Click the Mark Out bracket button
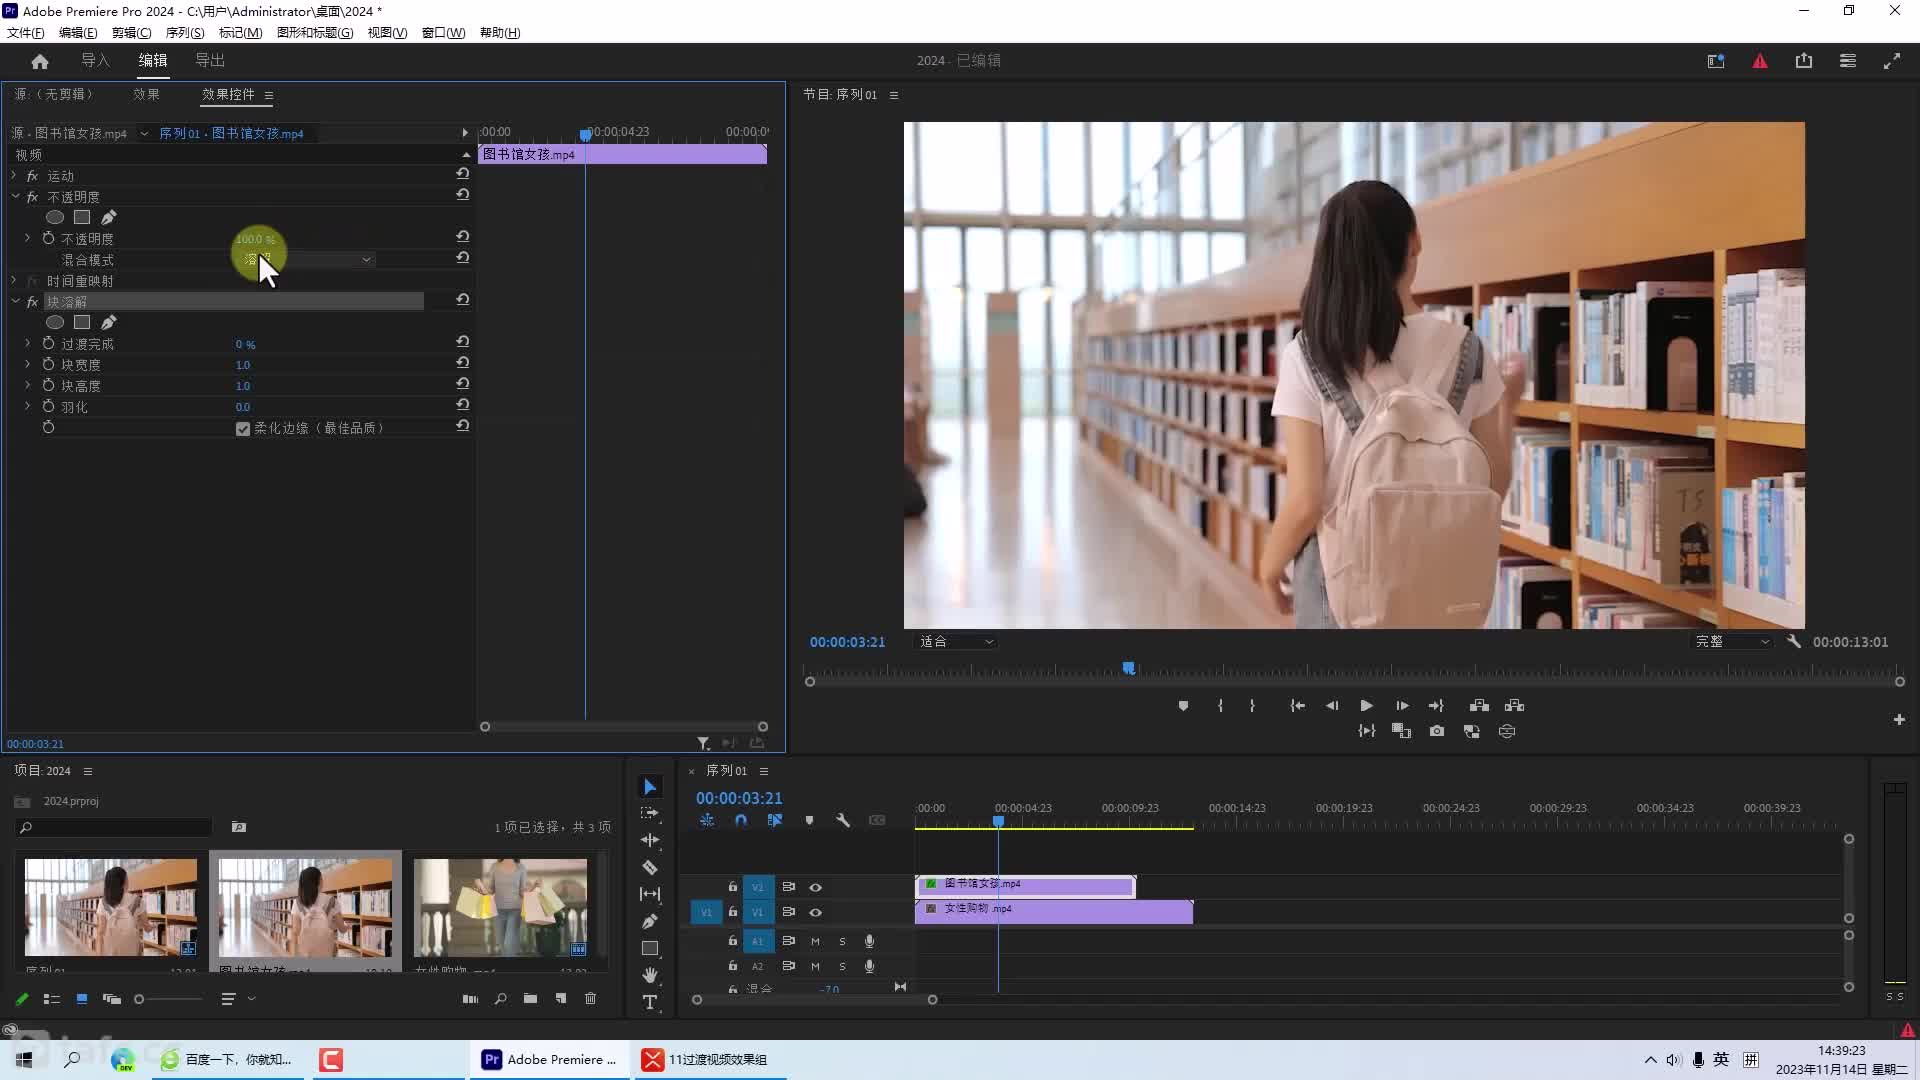 1252,706
